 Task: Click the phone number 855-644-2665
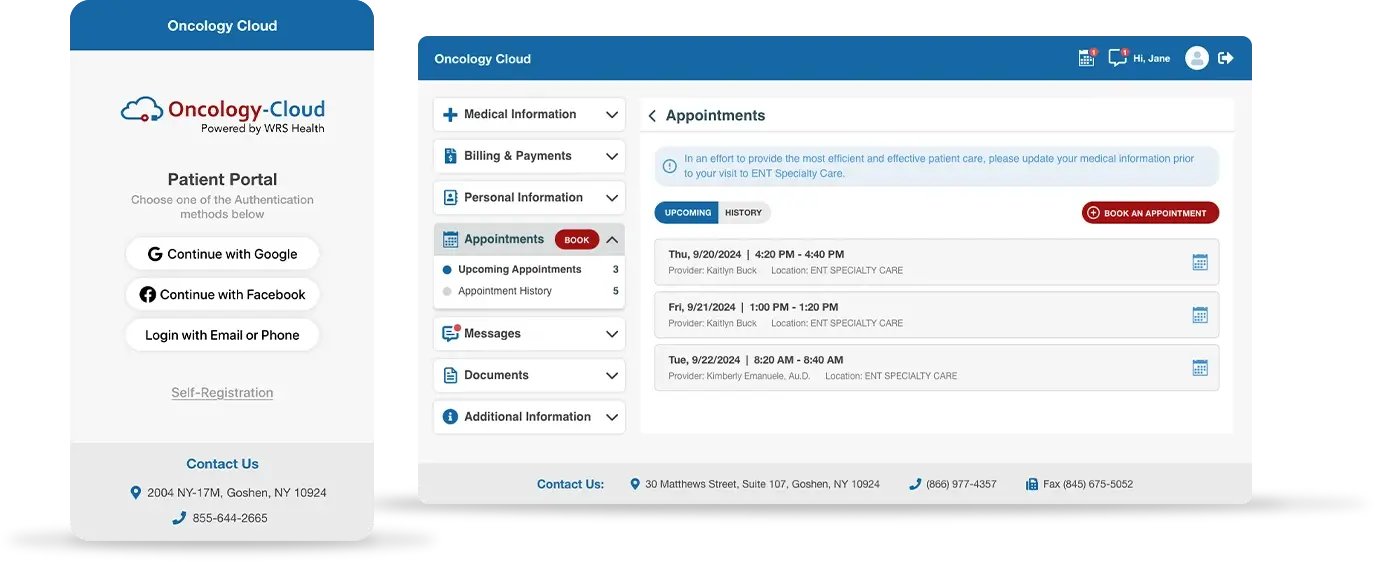230,518
